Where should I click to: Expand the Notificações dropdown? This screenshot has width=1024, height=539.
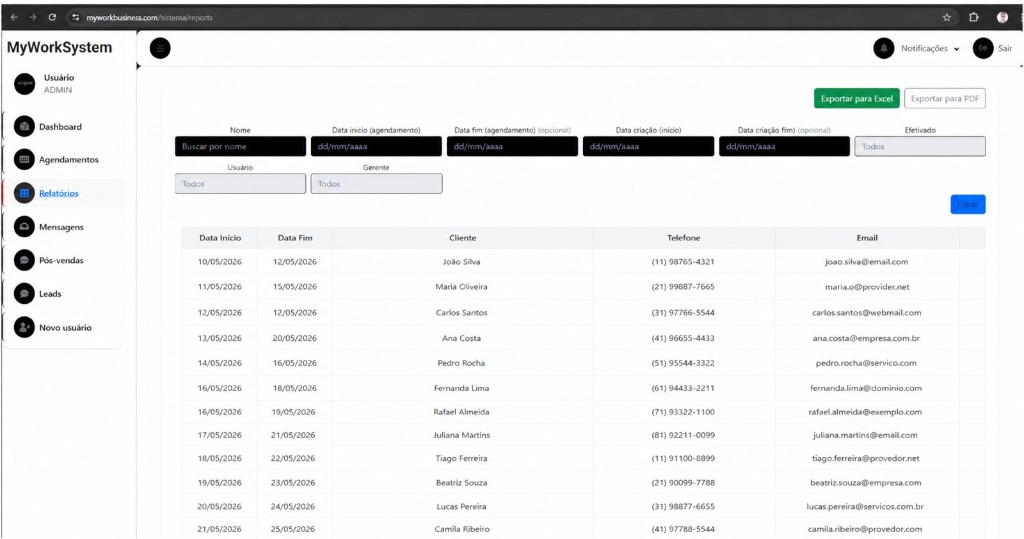[x=931, y=48]
